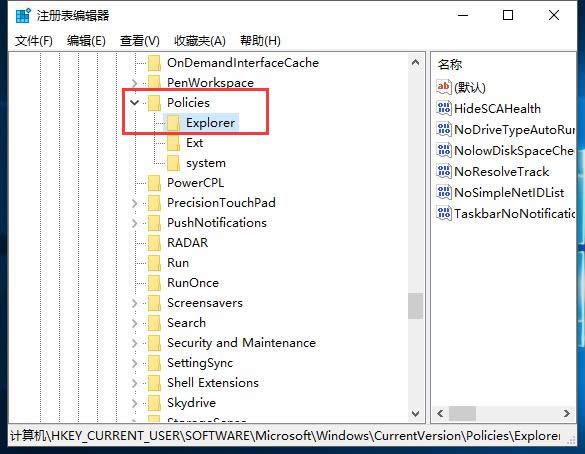Screen dimensions: 585x454
Task: Click the tree pane vertical scrollbar thumb
Action: pyautogui.click(x=415, y=306)
